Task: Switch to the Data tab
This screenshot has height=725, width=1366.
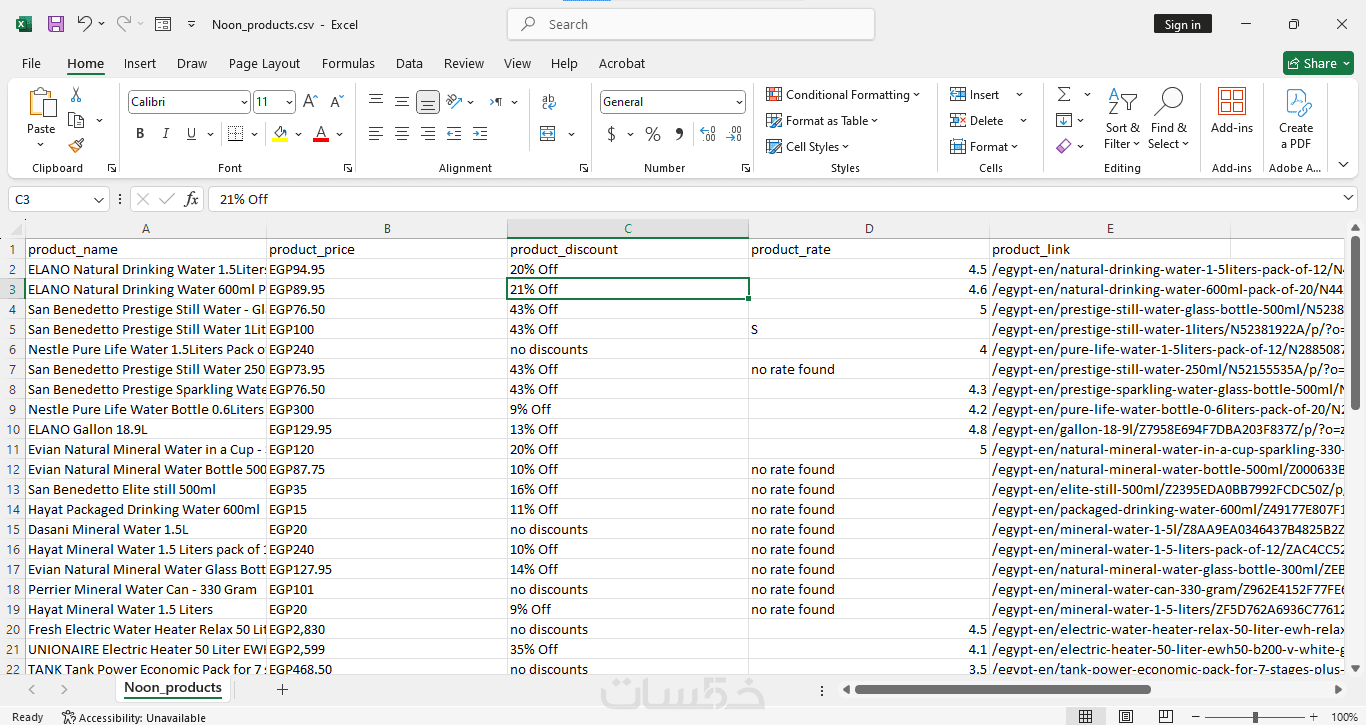Action: (x=409, y=63)
